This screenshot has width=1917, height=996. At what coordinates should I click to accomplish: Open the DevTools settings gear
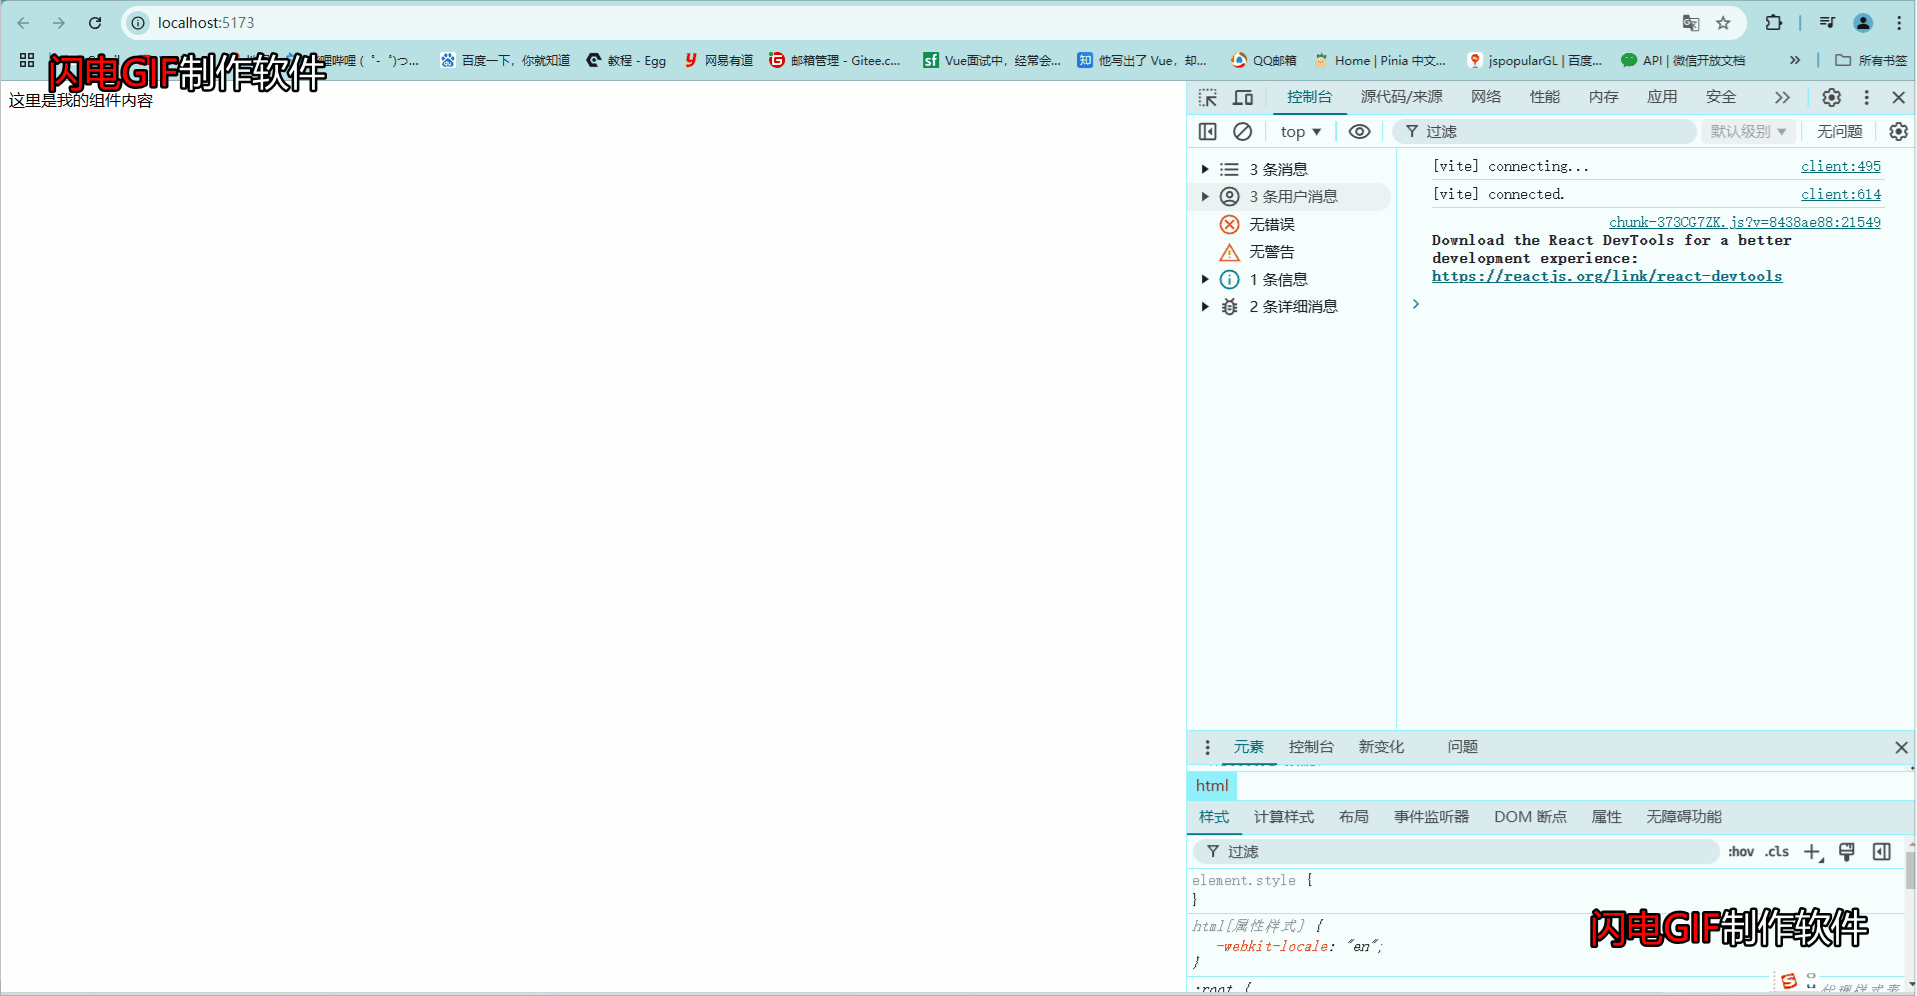click(1831, 97)
